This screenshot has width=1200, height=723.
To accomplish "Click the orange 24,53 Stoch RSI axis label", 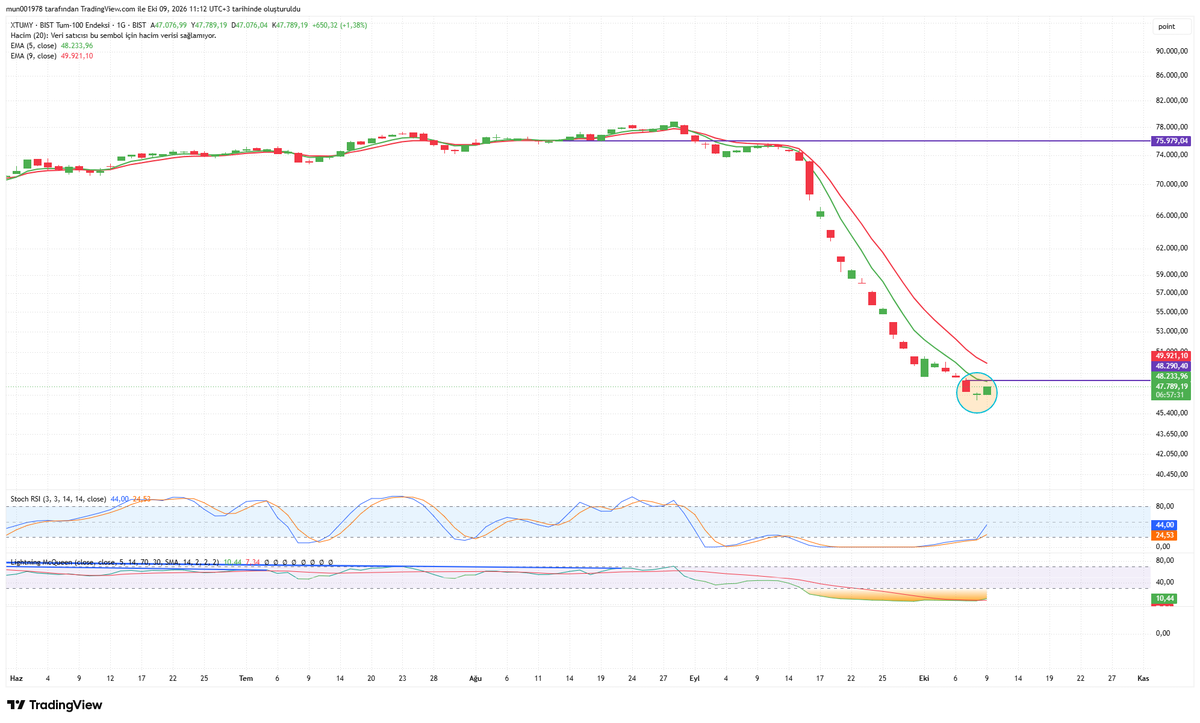I will 1165,536.
